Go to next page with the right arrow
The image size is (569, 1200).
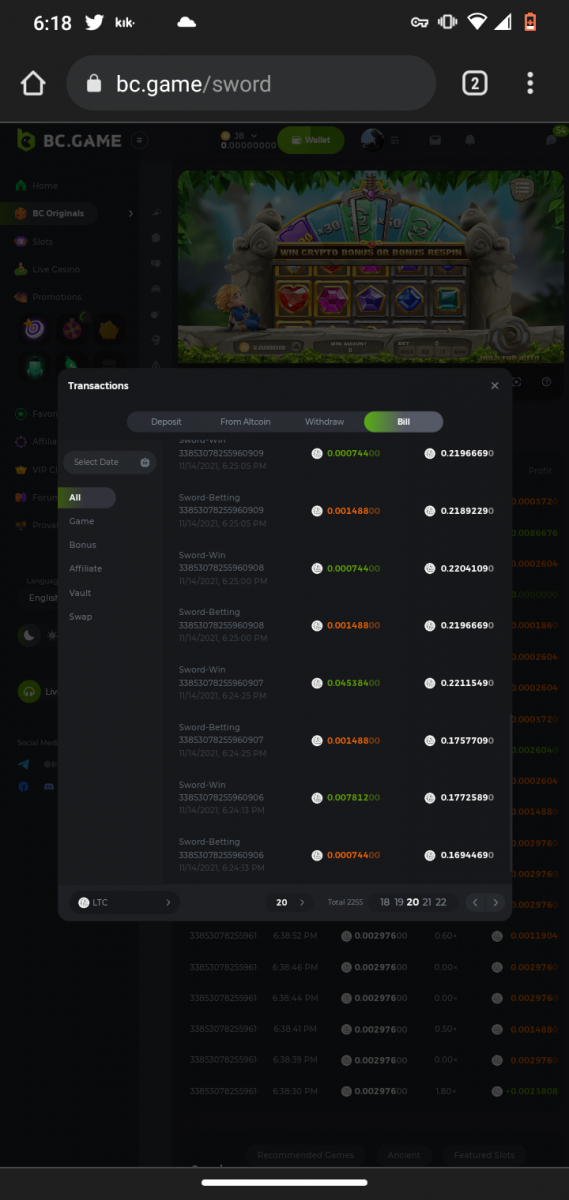pyautogui.click(x=495, y=902)
